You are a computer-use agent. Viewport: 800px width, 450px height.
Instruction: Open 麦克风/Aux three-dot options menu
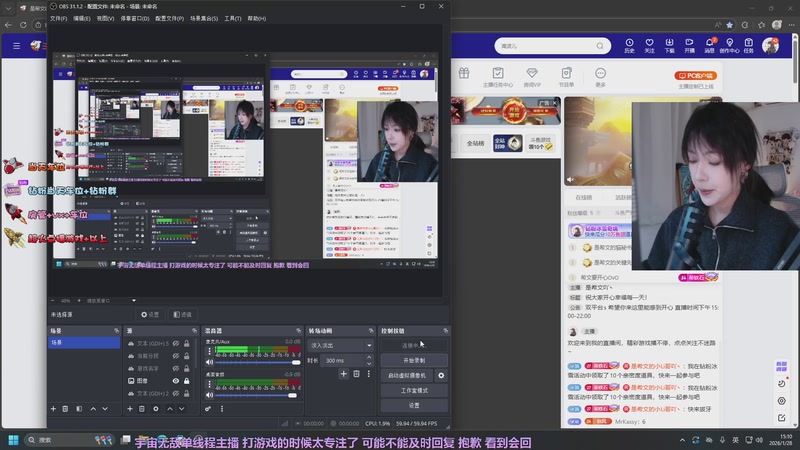[209, 351]
